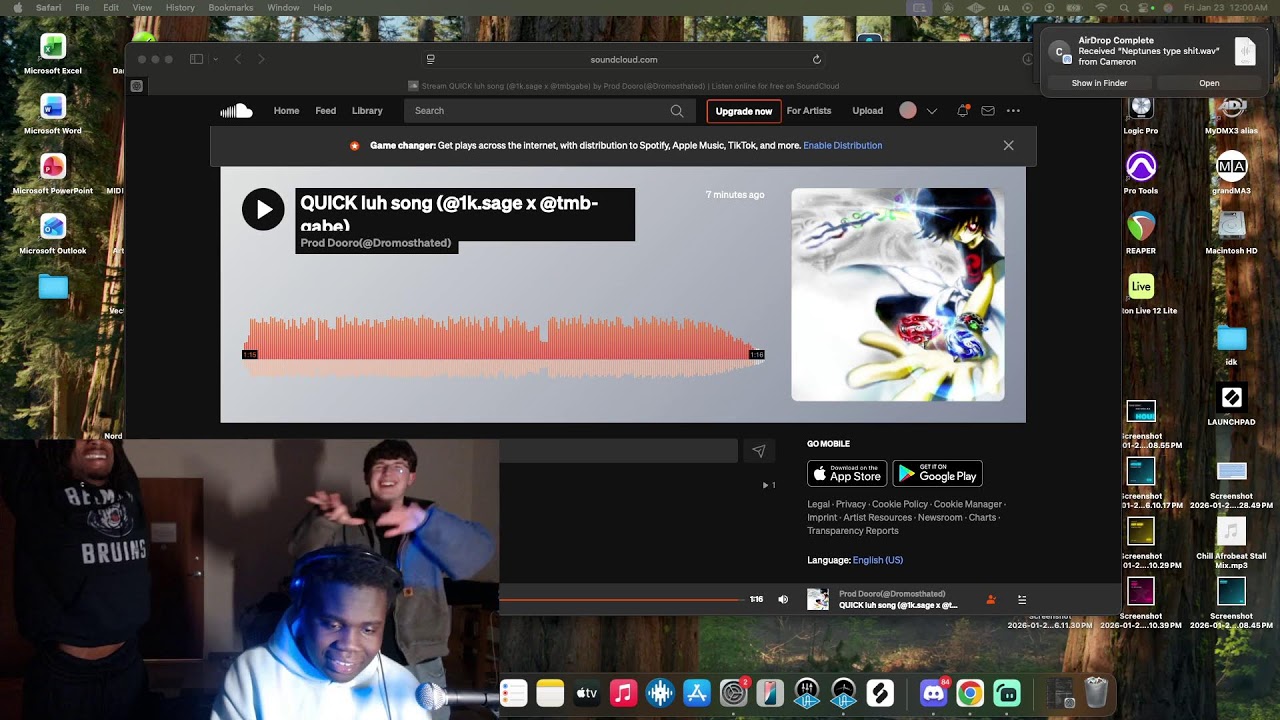The height and width of the screenshot is (720, 1280).
Task: Seek within the orange waveform
Action: coord(503,347)
